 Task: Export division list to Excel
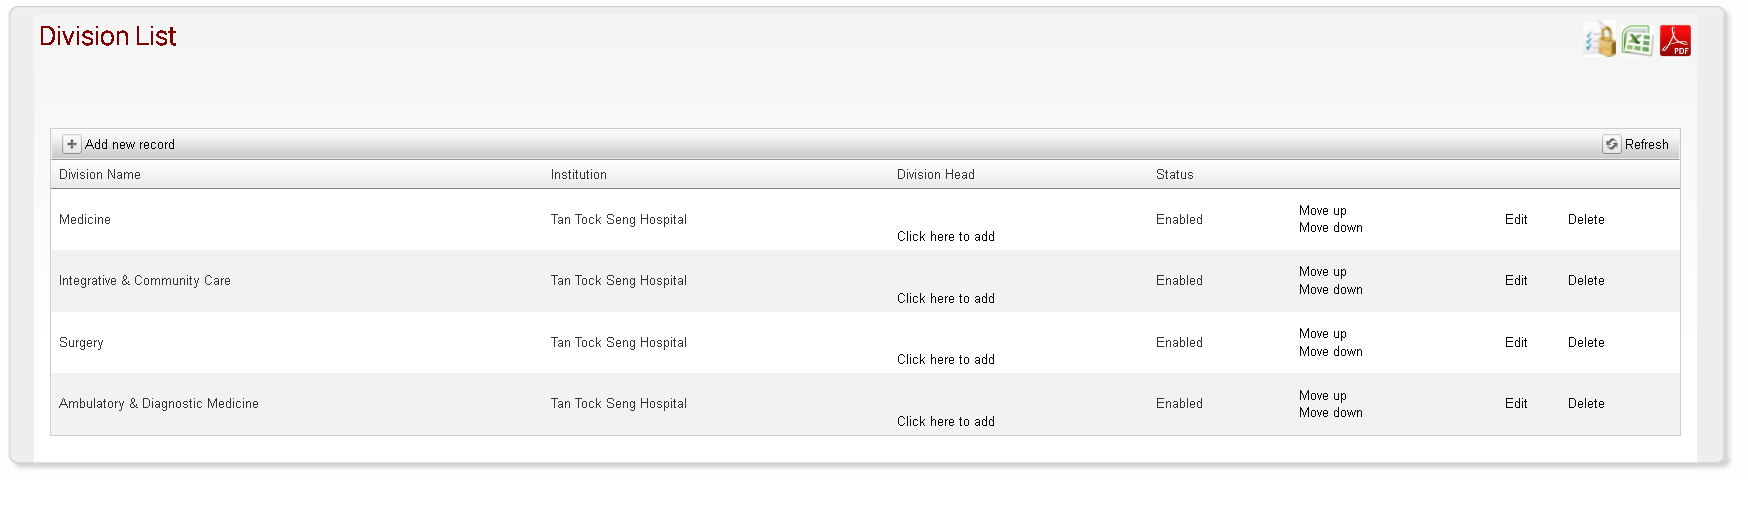coord(1638,40)
